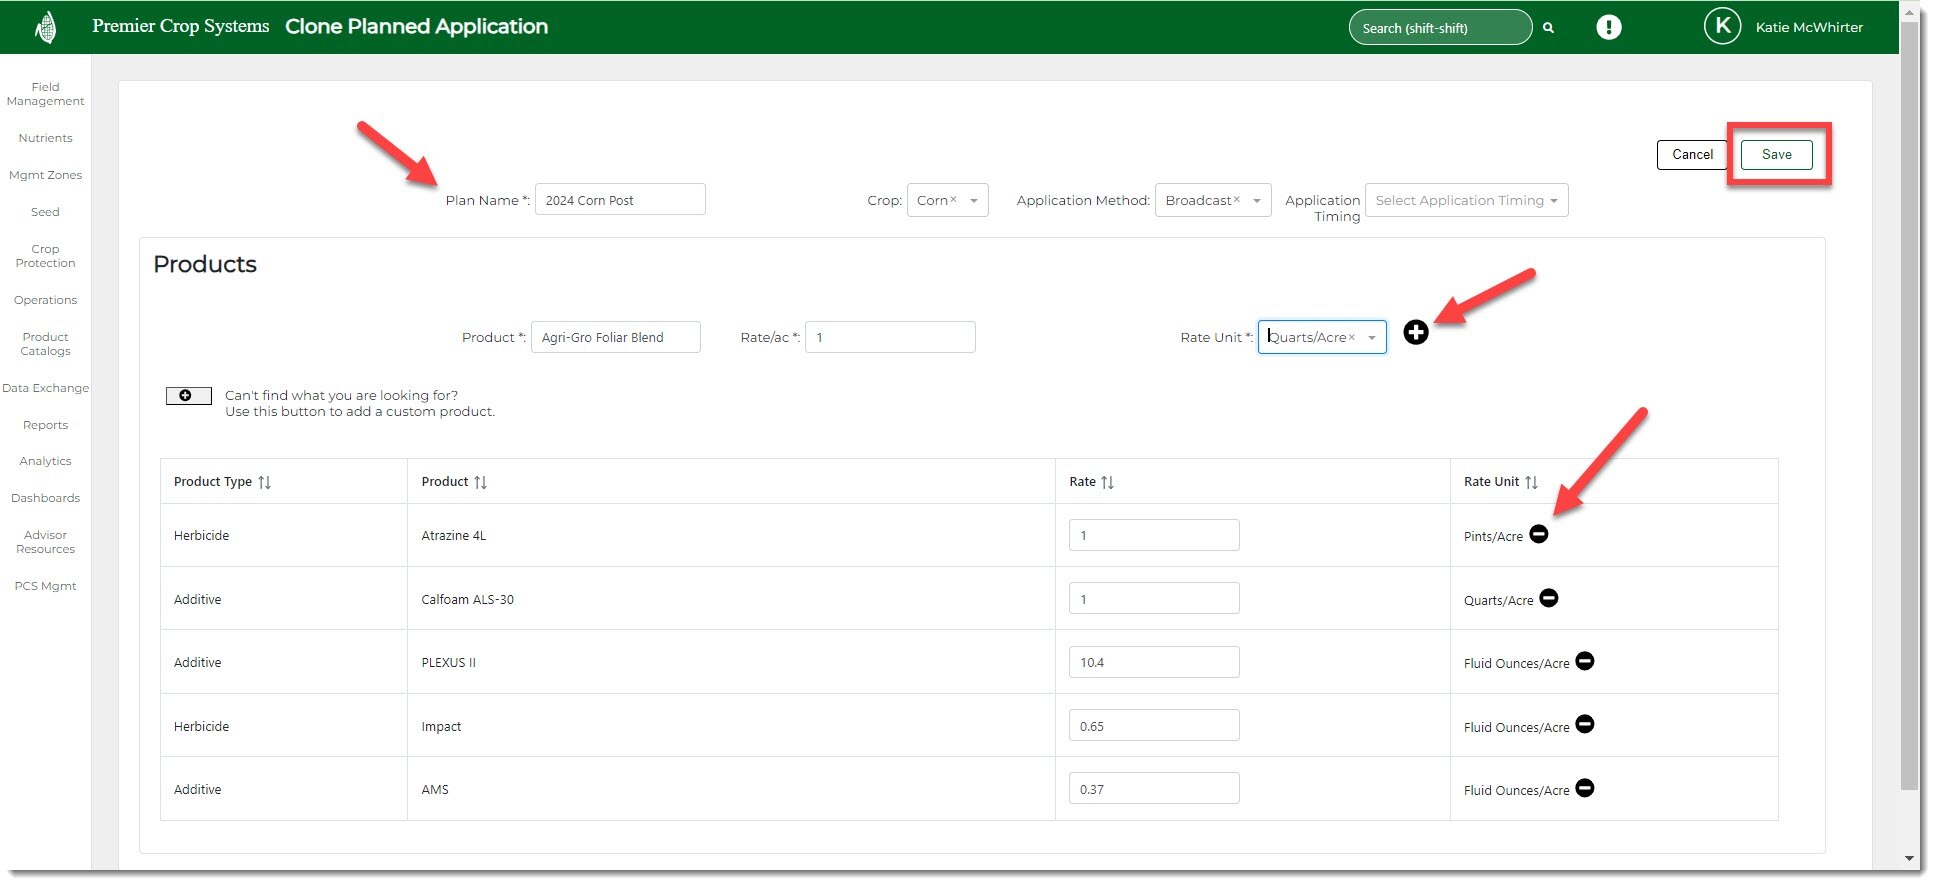This screenshot has width=1935, height=885.
Task: Sort table by Rate column
Action: [1107, 482]
